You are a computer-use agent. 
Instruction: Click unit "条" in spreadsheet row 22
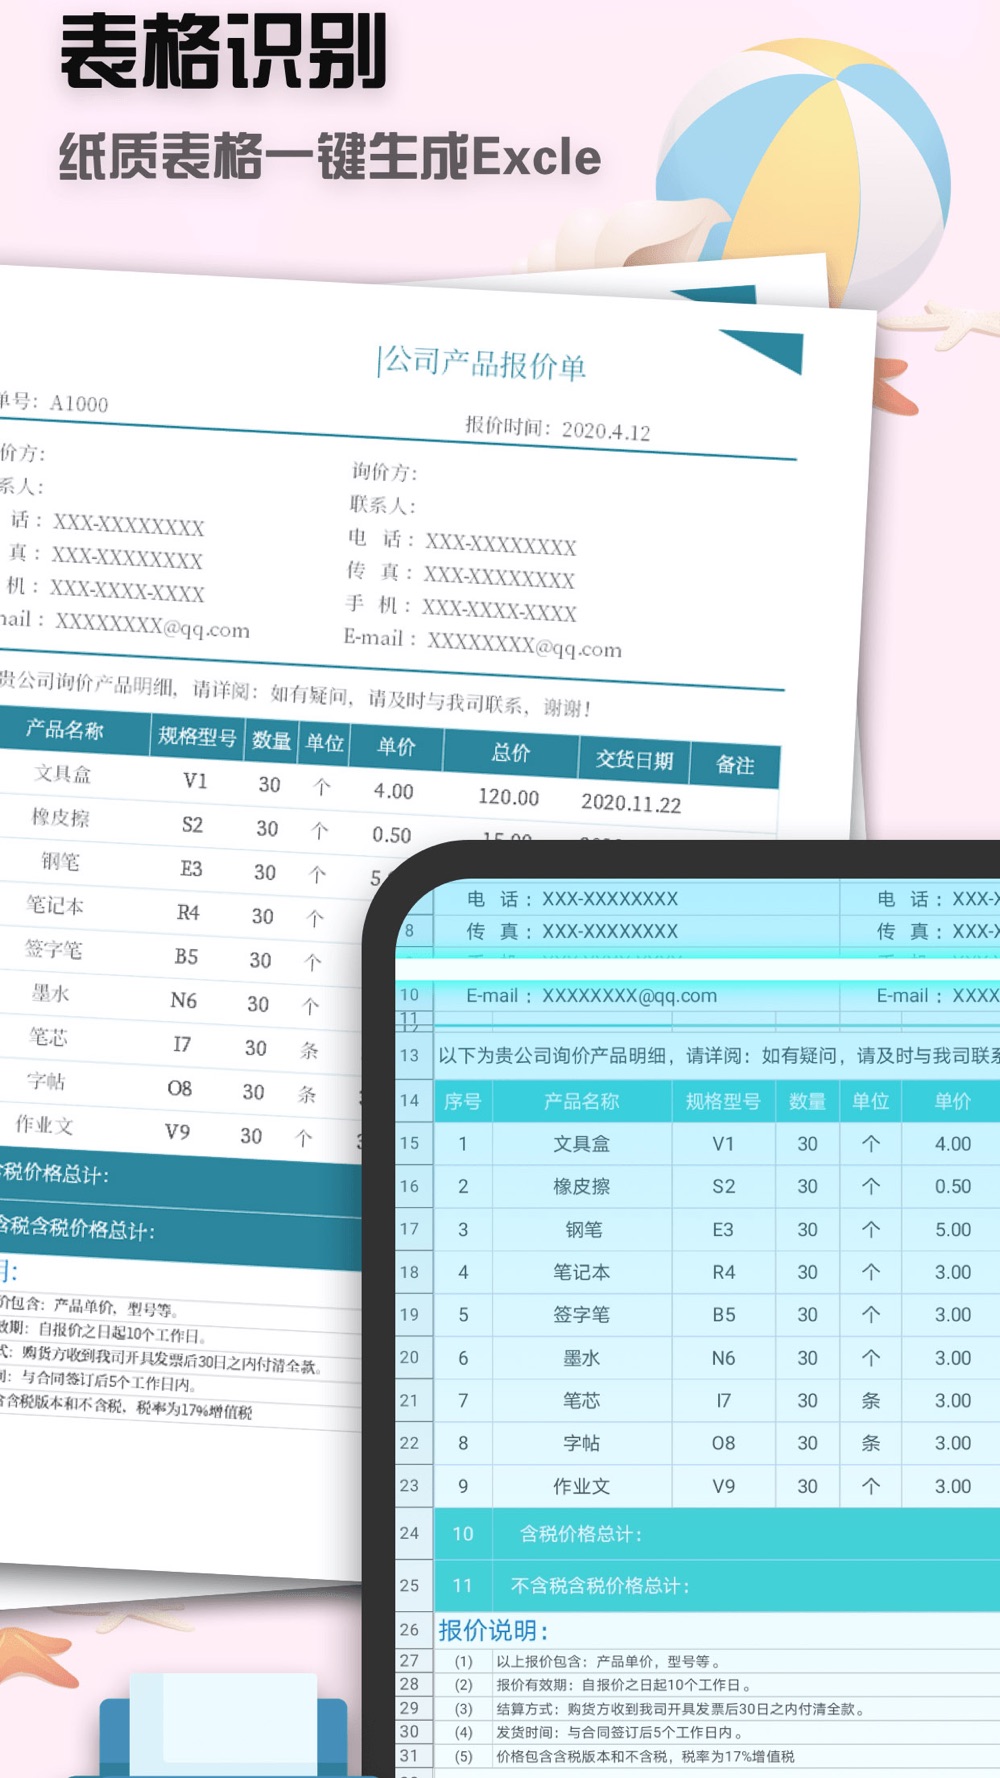870,1443
